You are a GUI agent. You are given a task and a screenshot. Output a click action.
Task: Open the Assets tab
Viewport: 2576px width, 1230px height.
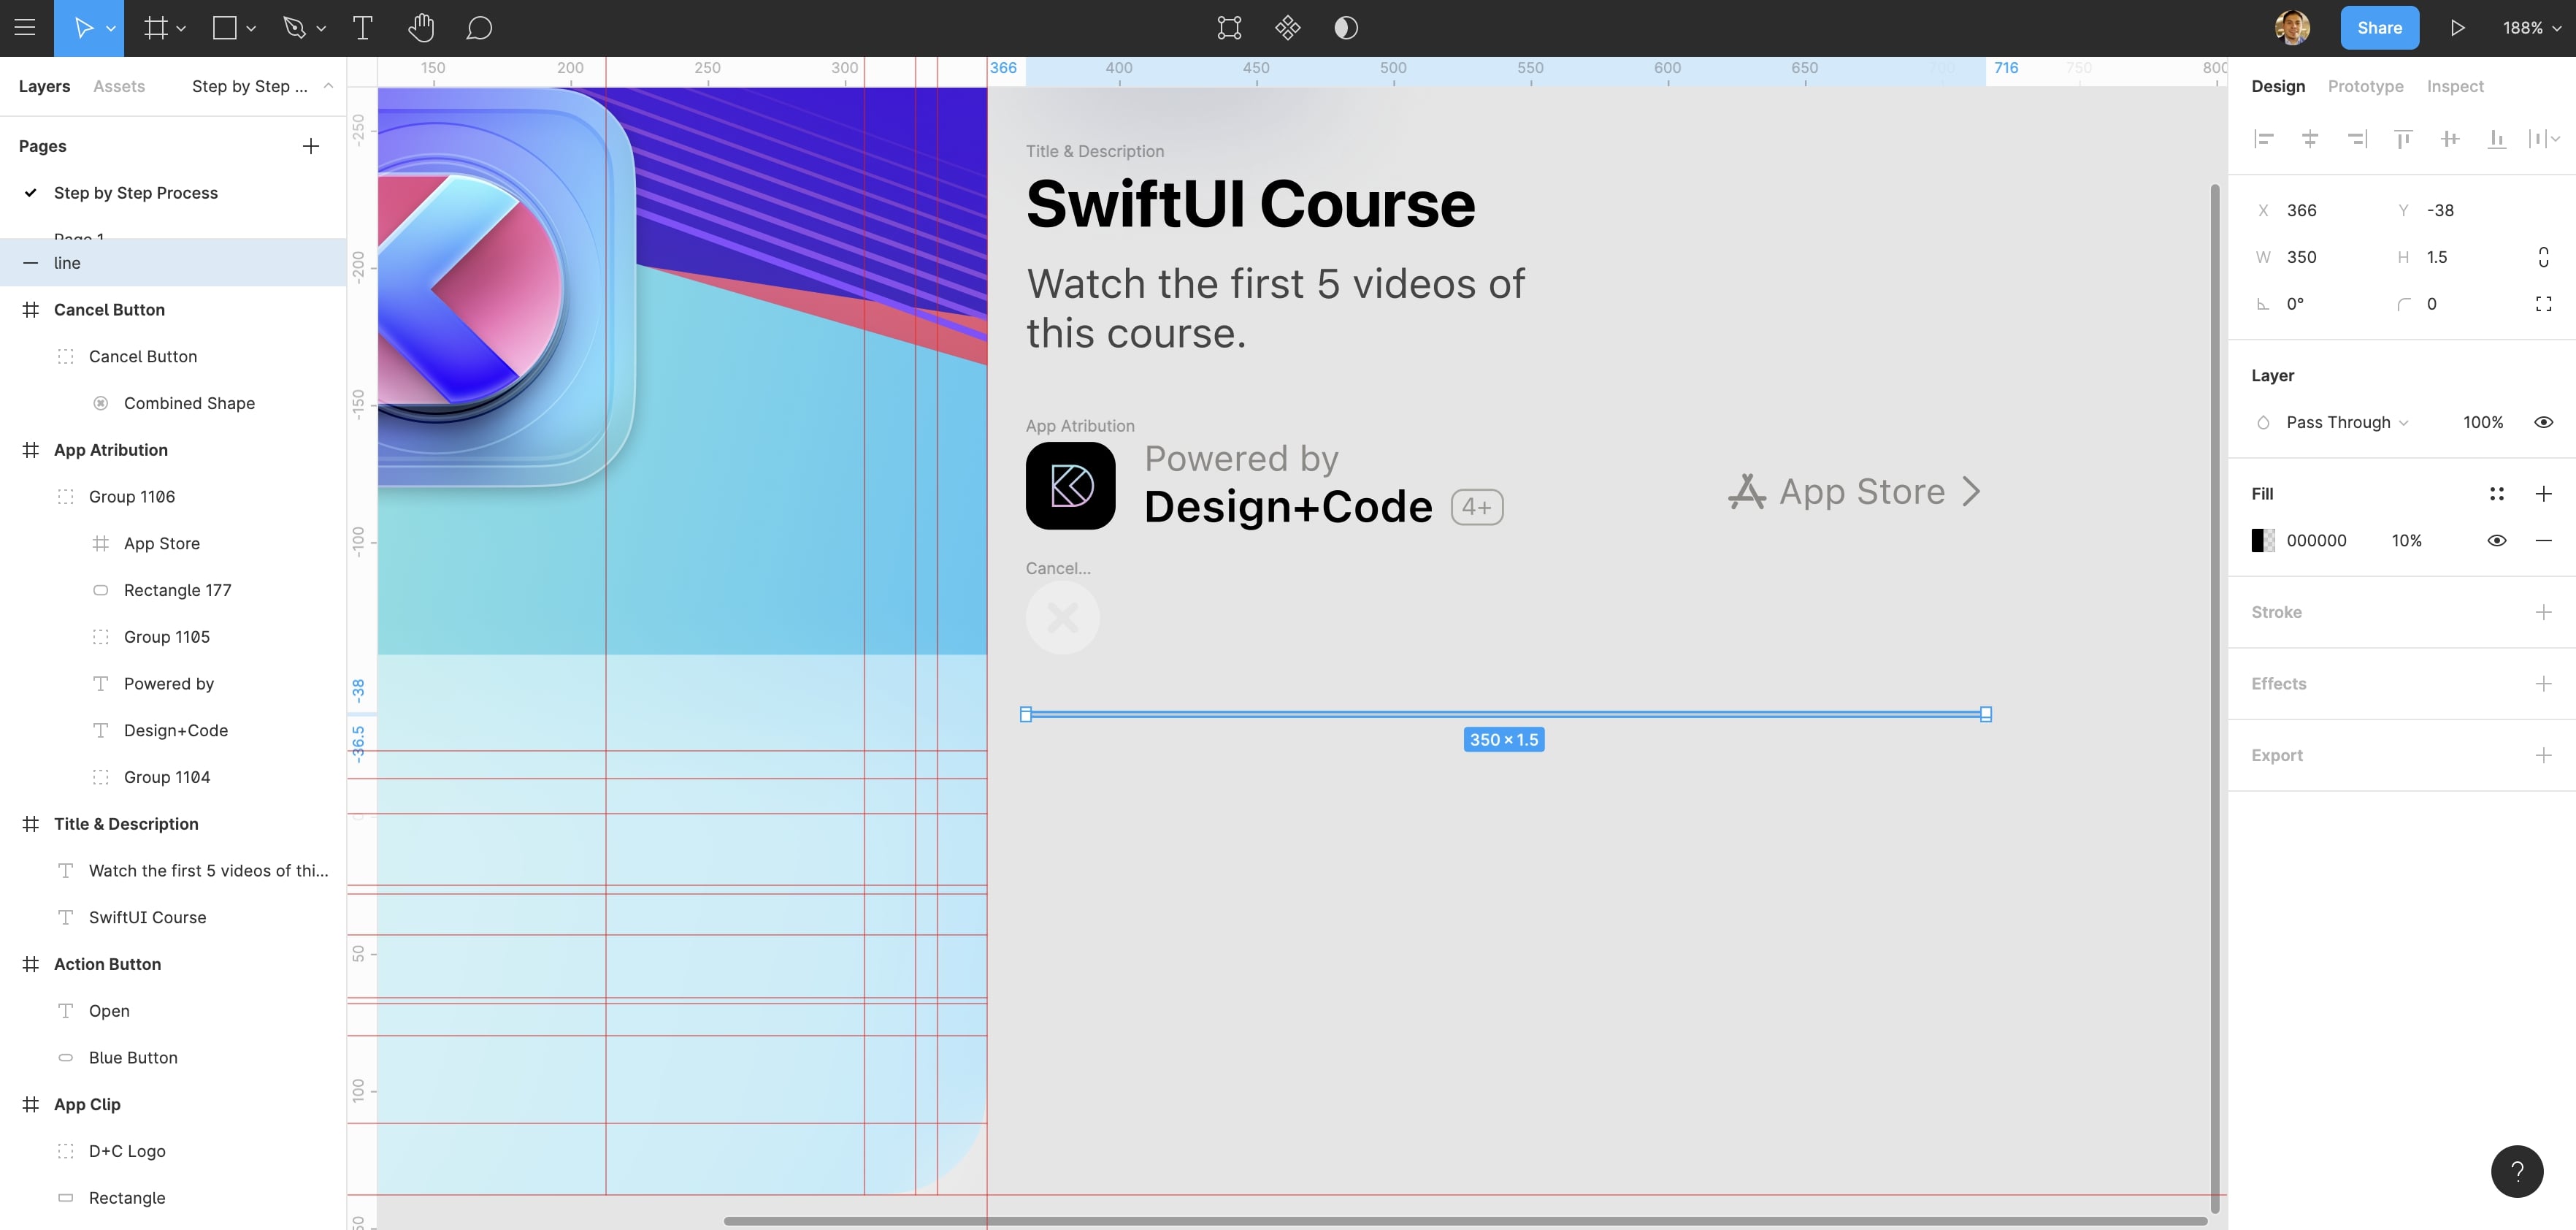(118, 87)
